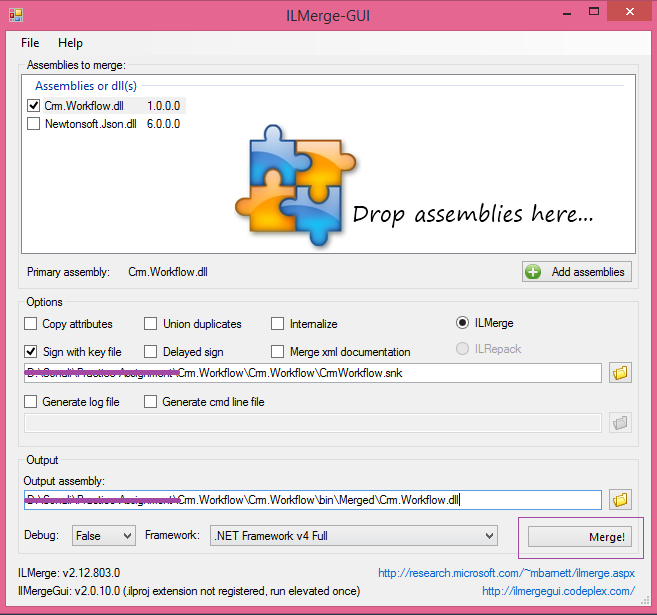Click the disabled log file folder icon

[620, 423]
